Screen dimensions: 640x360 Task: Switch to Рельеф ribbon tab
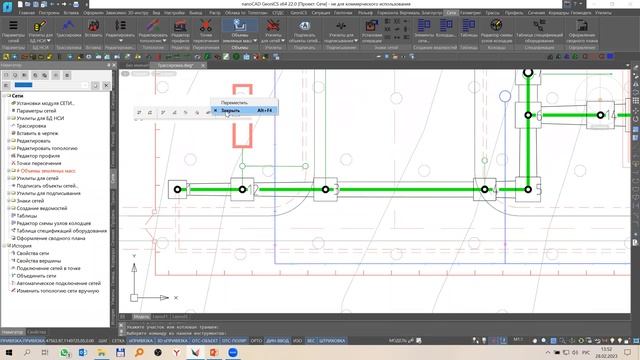[365, 13]
